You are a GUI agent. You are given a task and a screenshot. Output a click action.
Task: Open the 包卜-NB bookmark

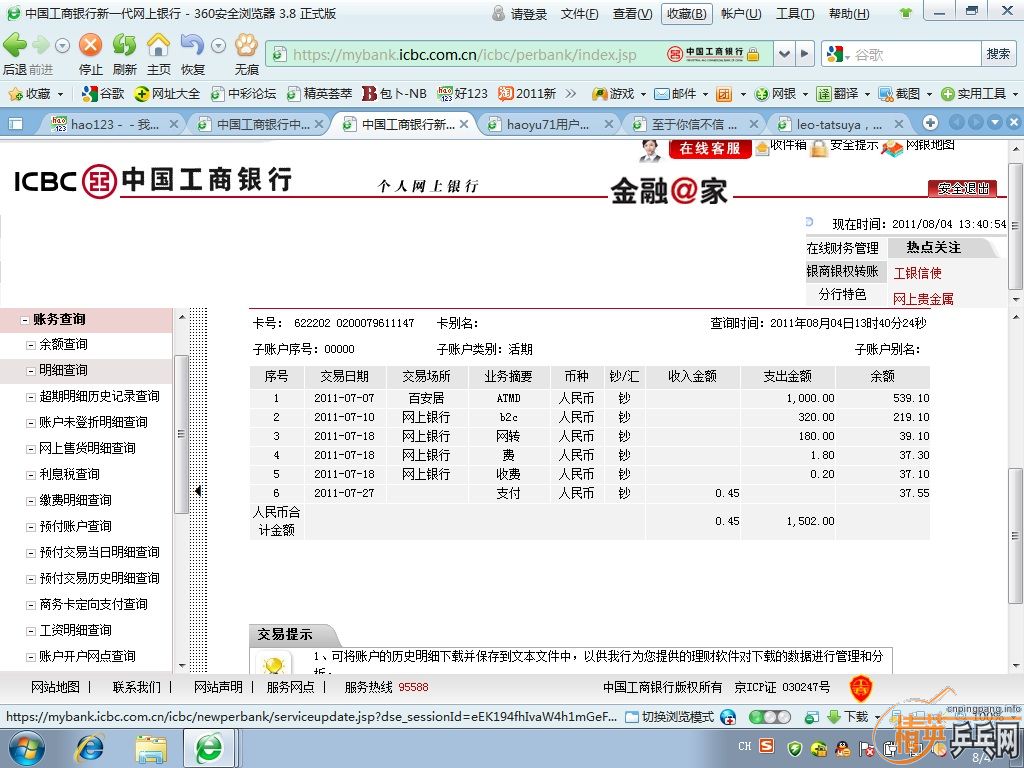(394, 94)
